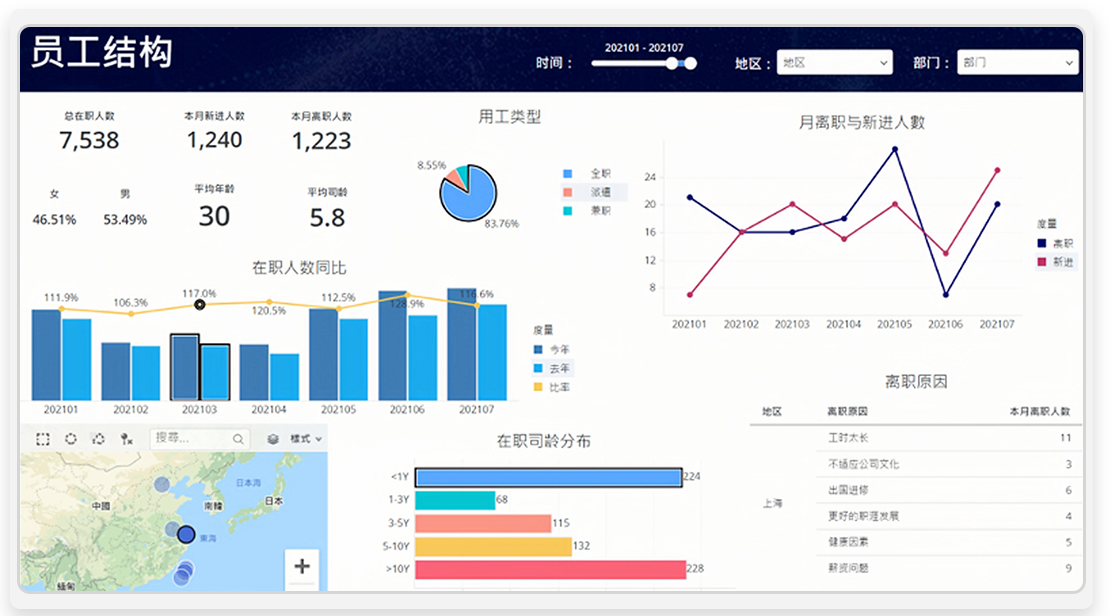Click highlighted dark blue bubble near 東海
1111x616 pixels.
(x=186, y=534)
